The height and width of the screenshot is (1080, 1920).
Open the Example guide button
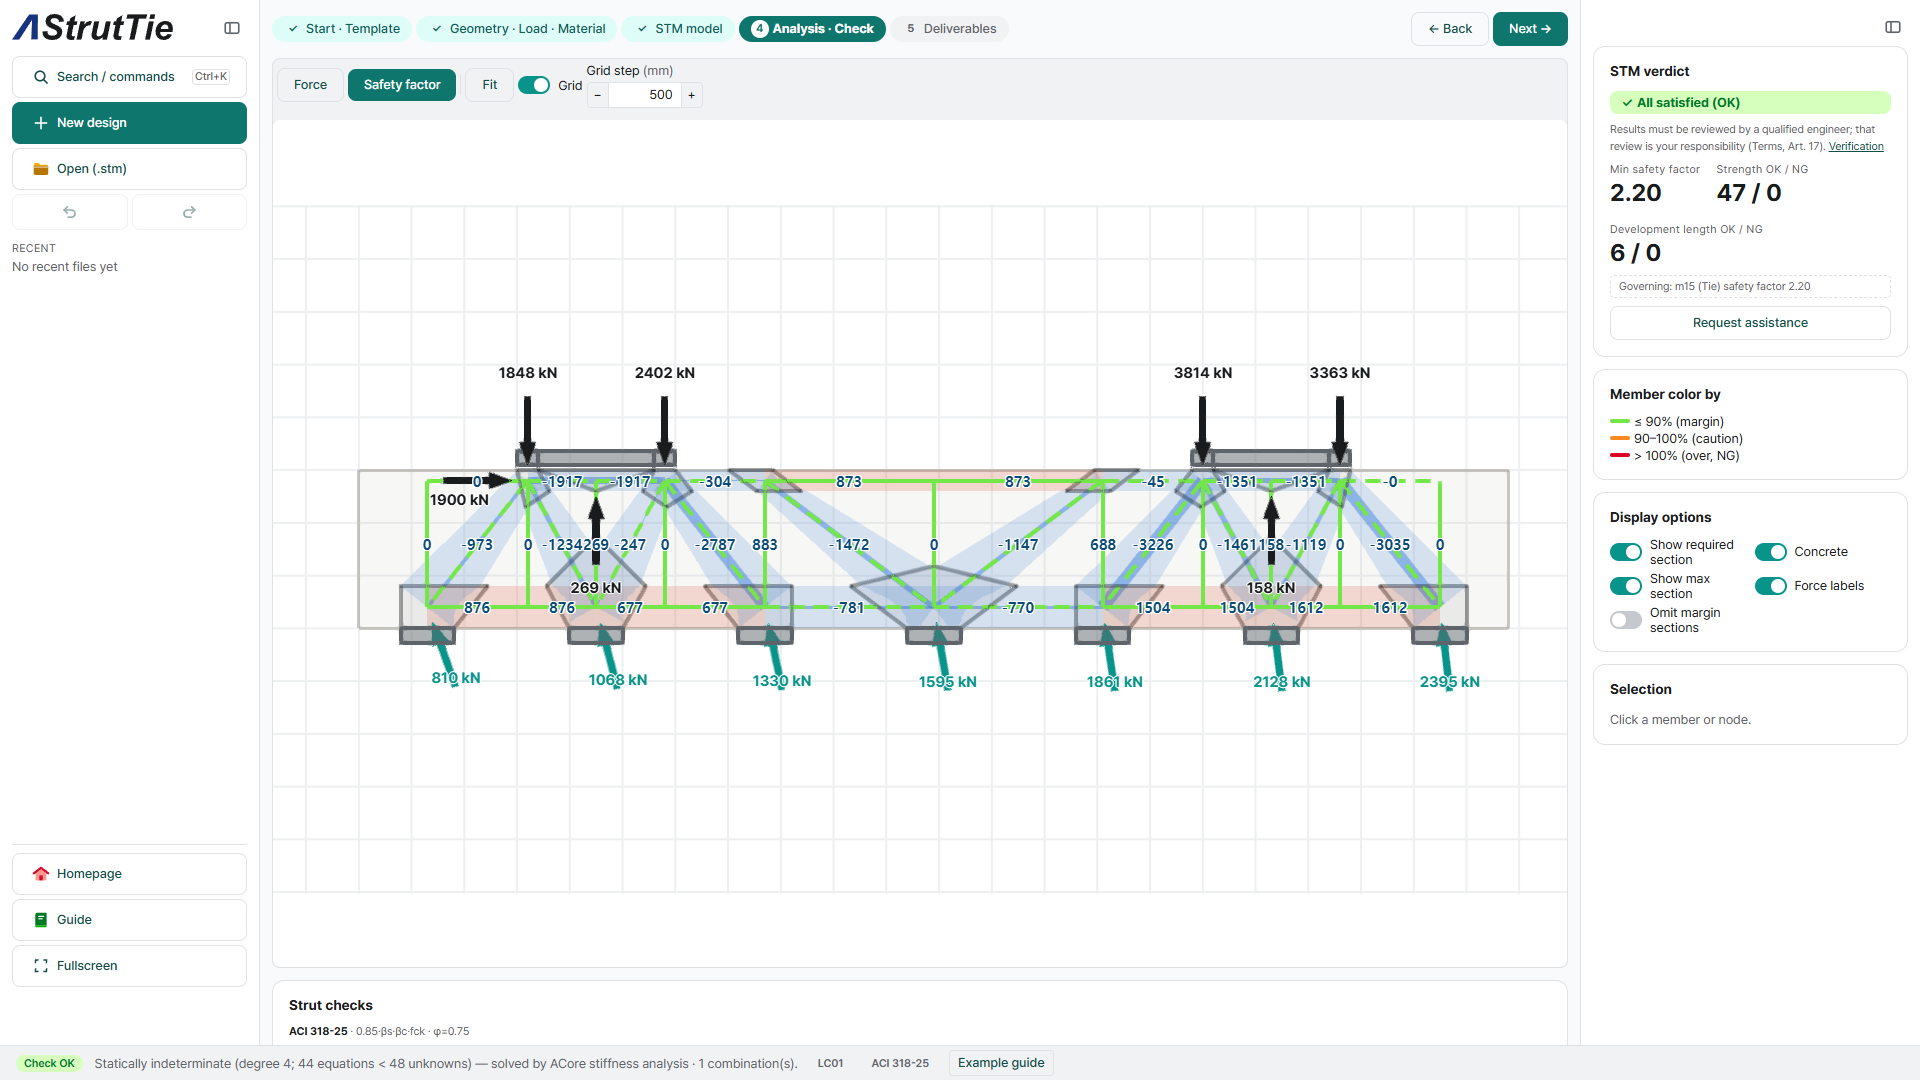pos(1001,1063)
